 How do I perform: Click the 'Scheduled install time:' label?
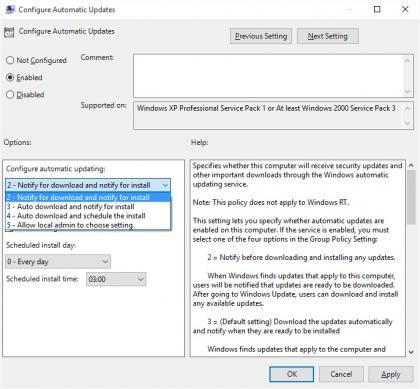tap(42, 279)
